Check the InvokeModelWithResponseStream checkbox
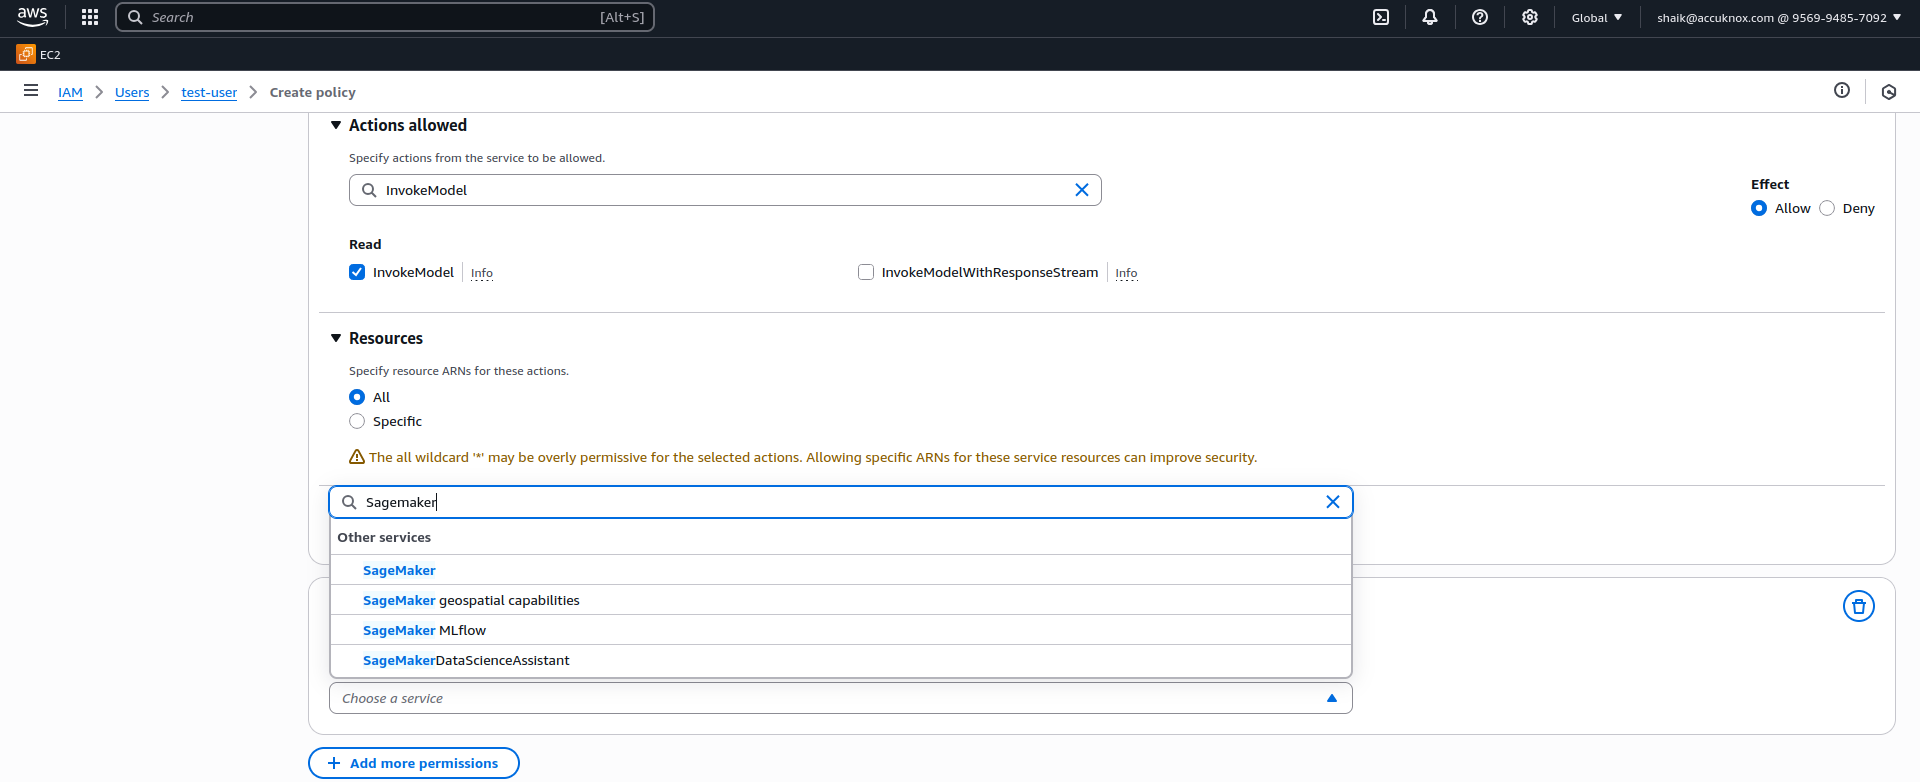1920x782 pixels. point(866,272)
